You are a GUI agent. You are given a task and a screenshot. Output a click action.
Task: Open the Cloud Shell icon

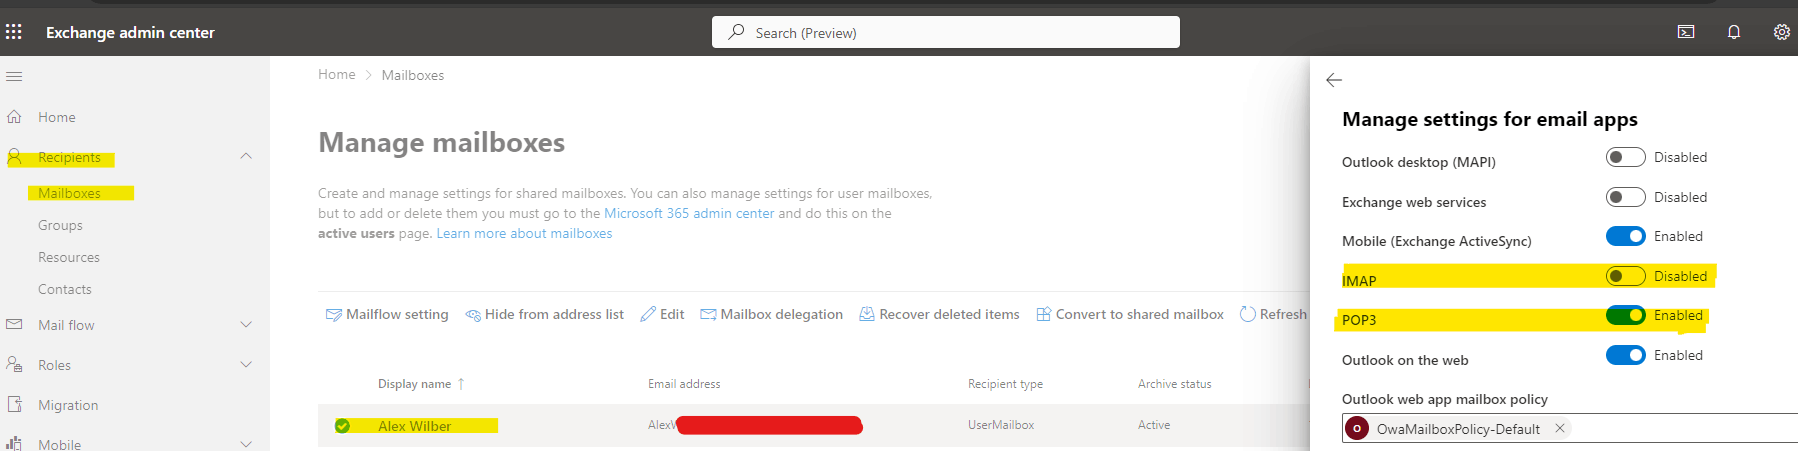(1686, 32)
